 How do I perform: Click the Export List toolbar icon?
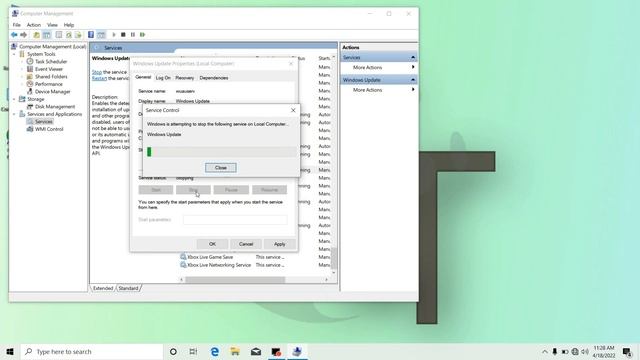pyautogui.click(x=78, y=35)
